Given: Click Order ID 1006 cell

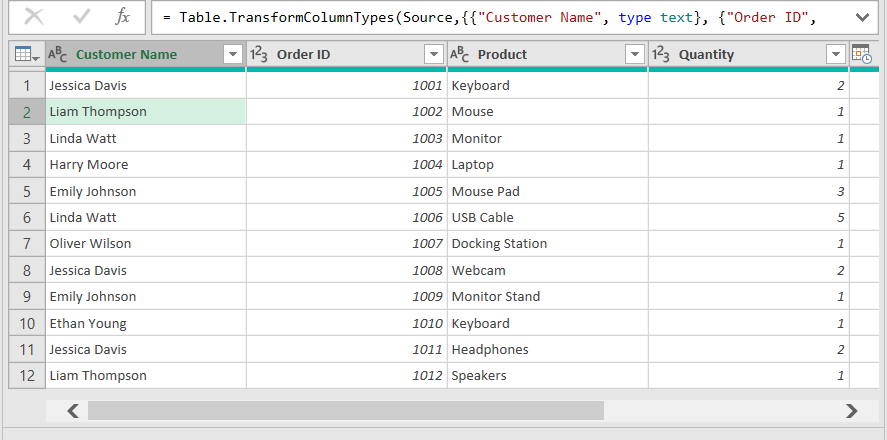Looking at the screenshot, I should point(347,217).
